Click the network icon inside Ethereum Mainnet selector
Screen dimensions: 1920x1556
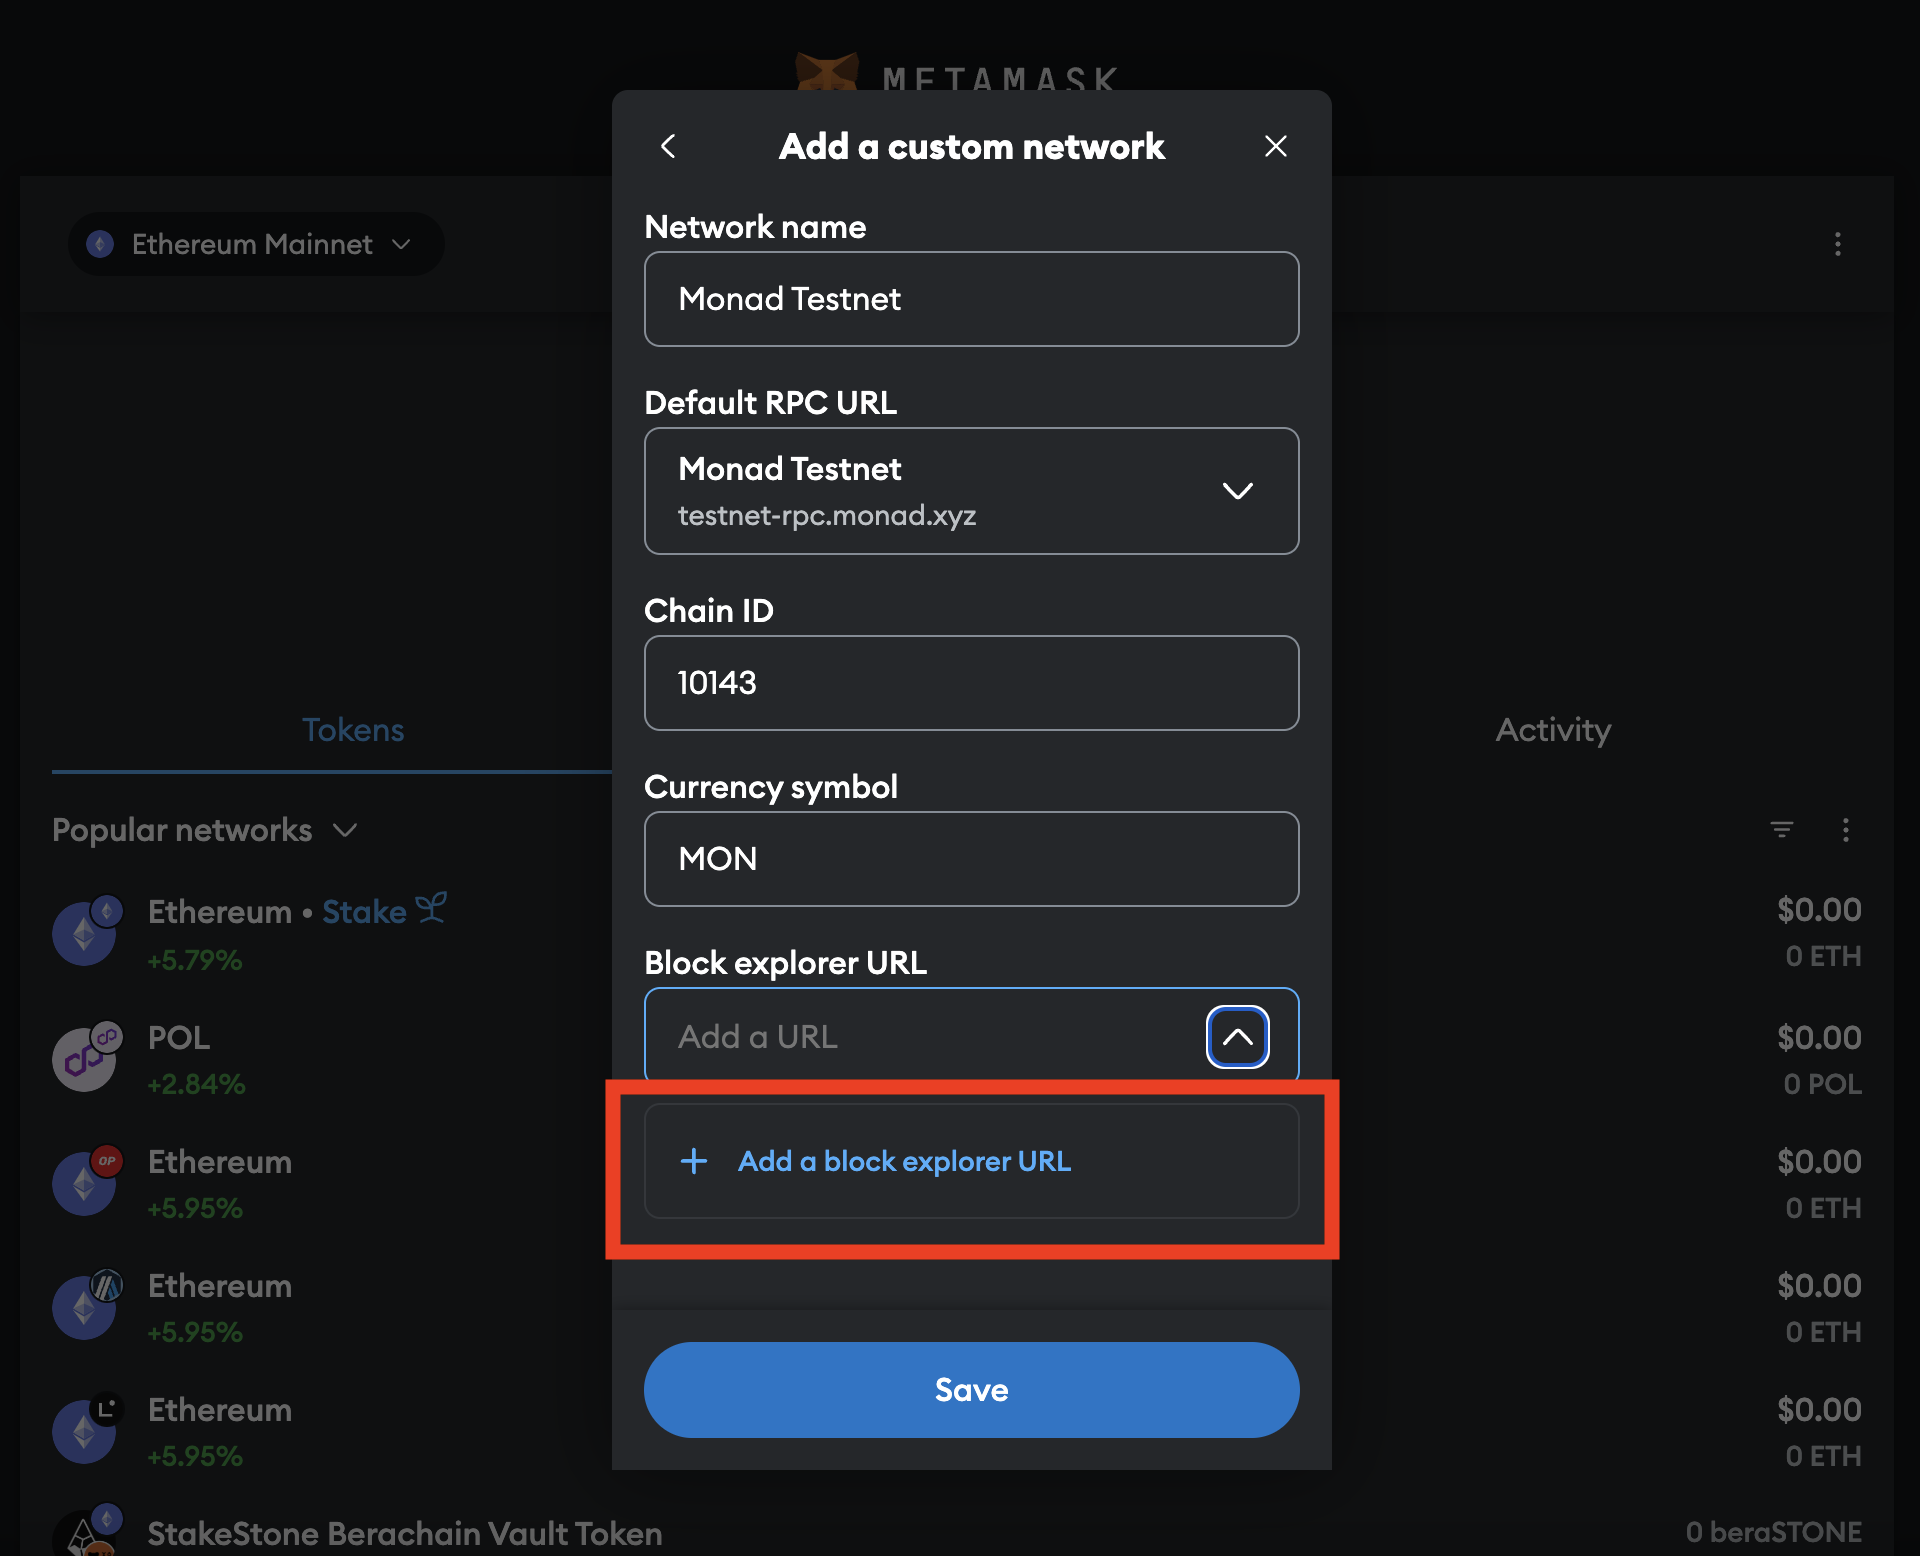coord(100,243)
